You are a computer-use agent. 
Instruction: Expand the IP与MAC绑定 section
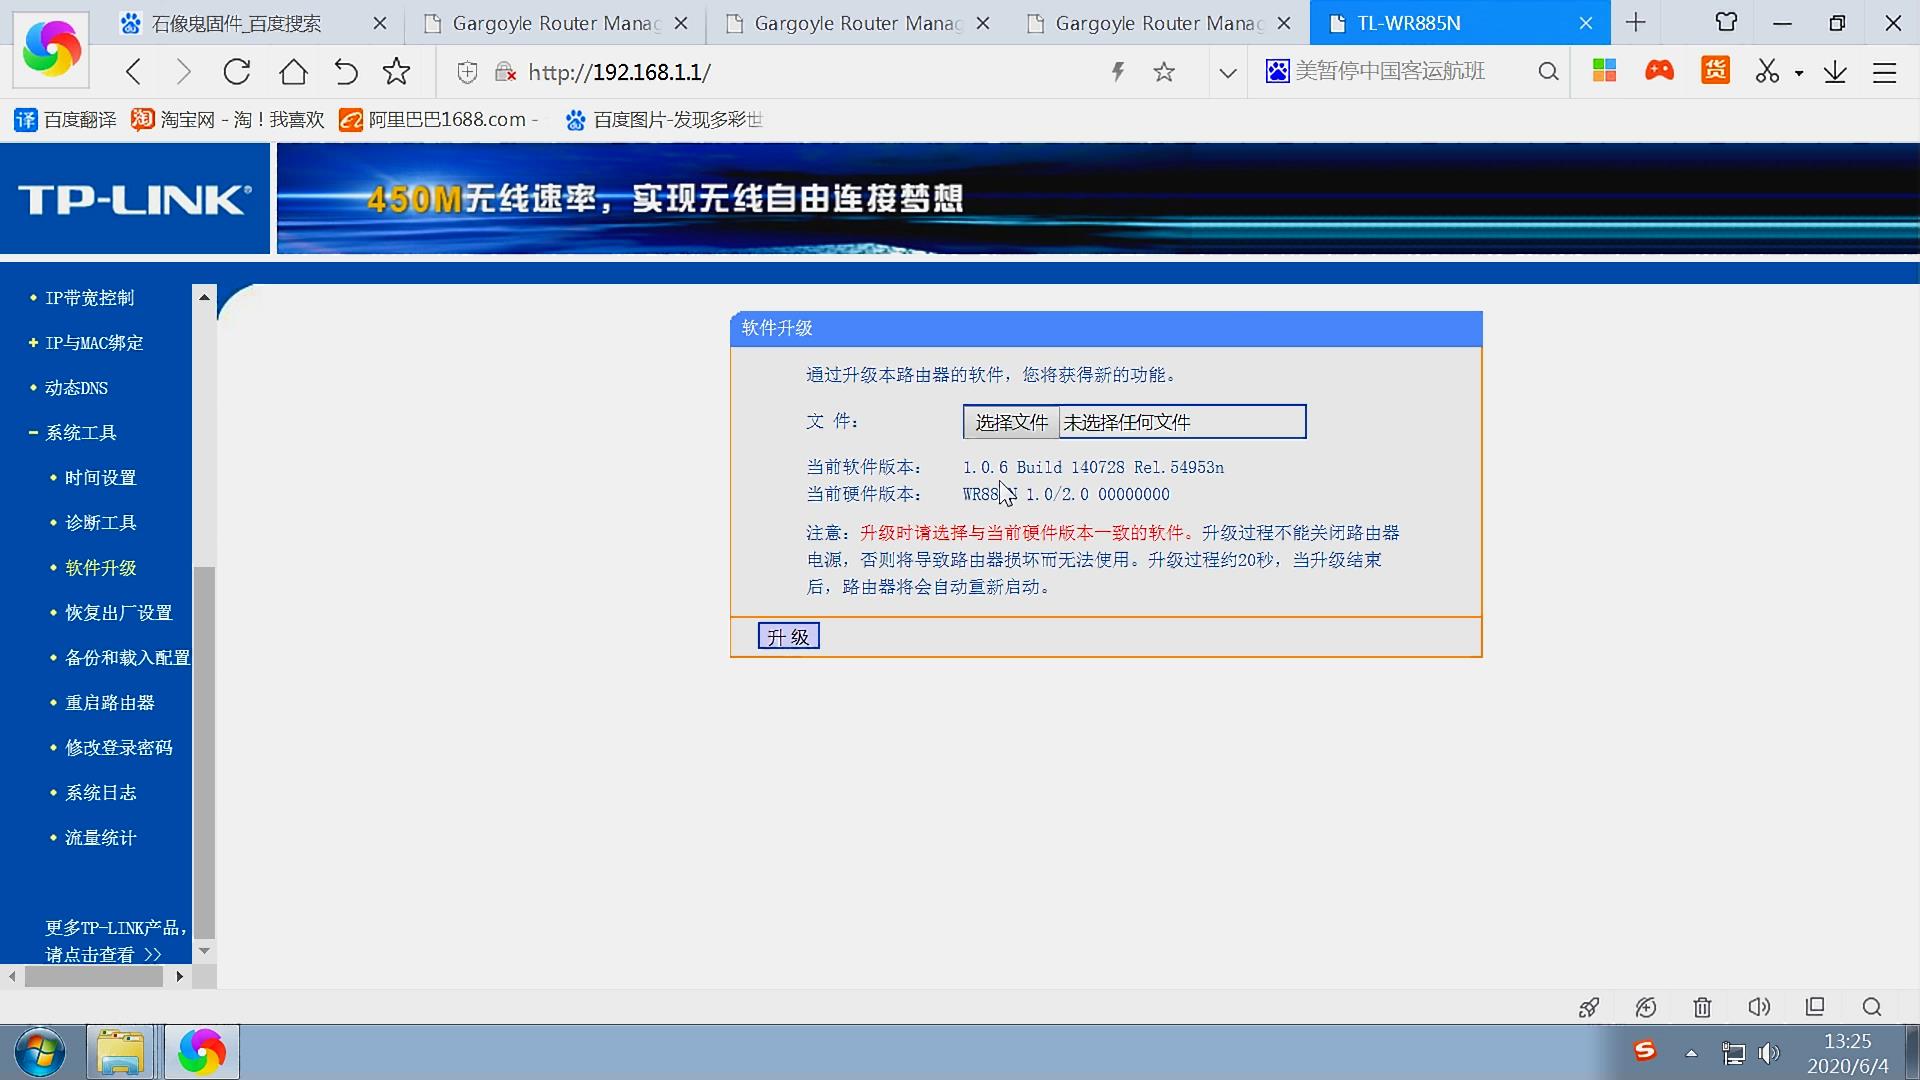tap(93, 342)
